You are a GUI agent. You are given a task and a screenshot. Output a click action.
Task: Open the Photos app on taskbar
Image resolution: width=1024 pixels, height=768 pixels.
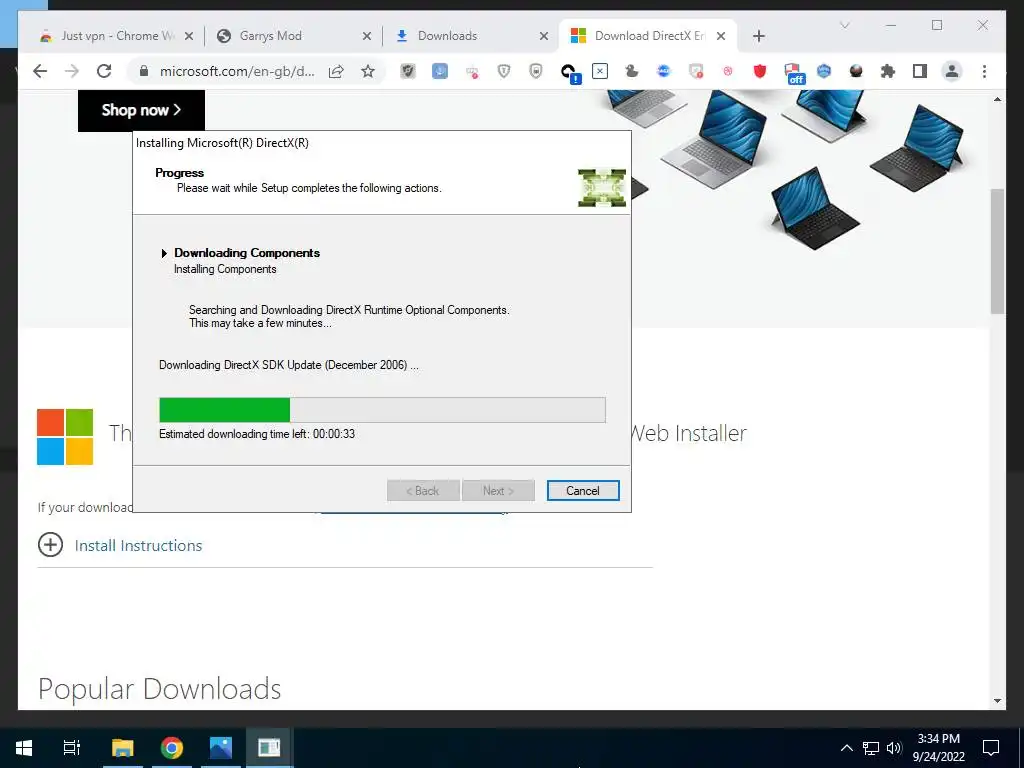[x=221, y=748]
